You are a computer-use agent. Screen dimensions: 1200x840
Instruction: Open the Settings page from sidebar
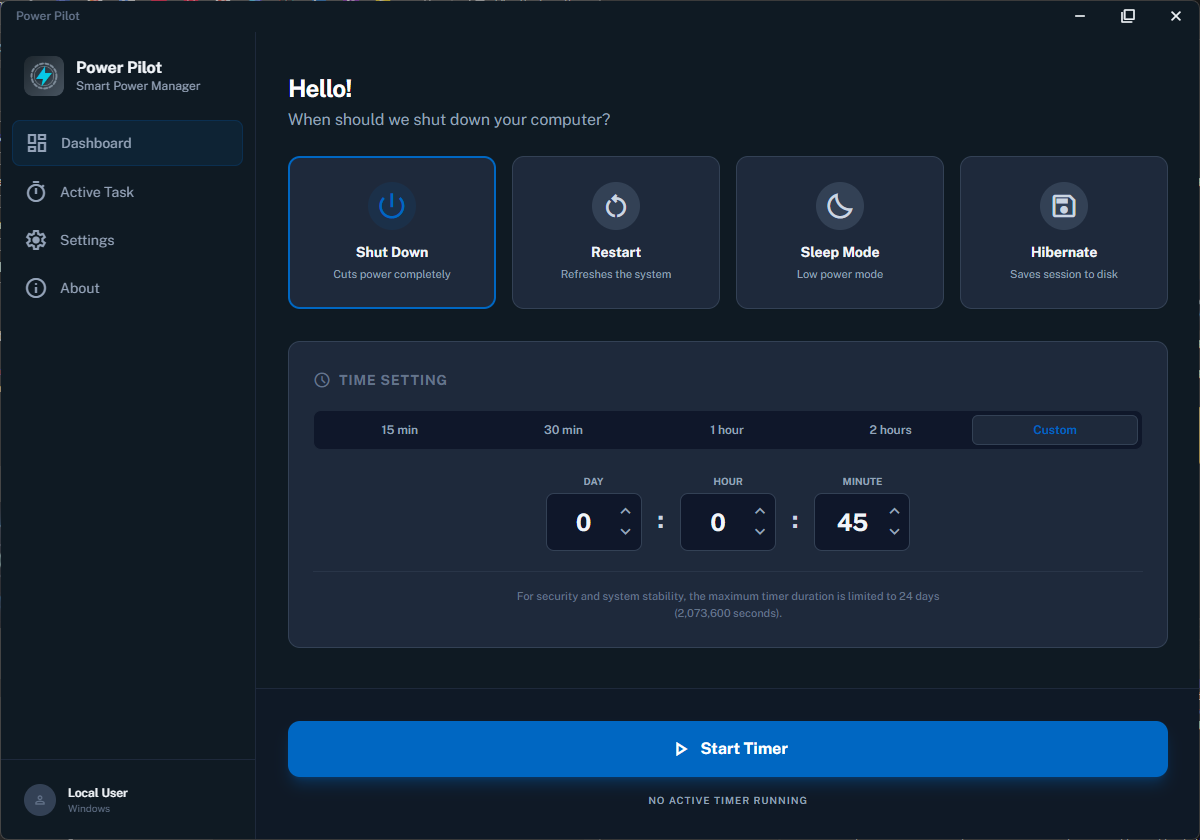coord(127,240)
